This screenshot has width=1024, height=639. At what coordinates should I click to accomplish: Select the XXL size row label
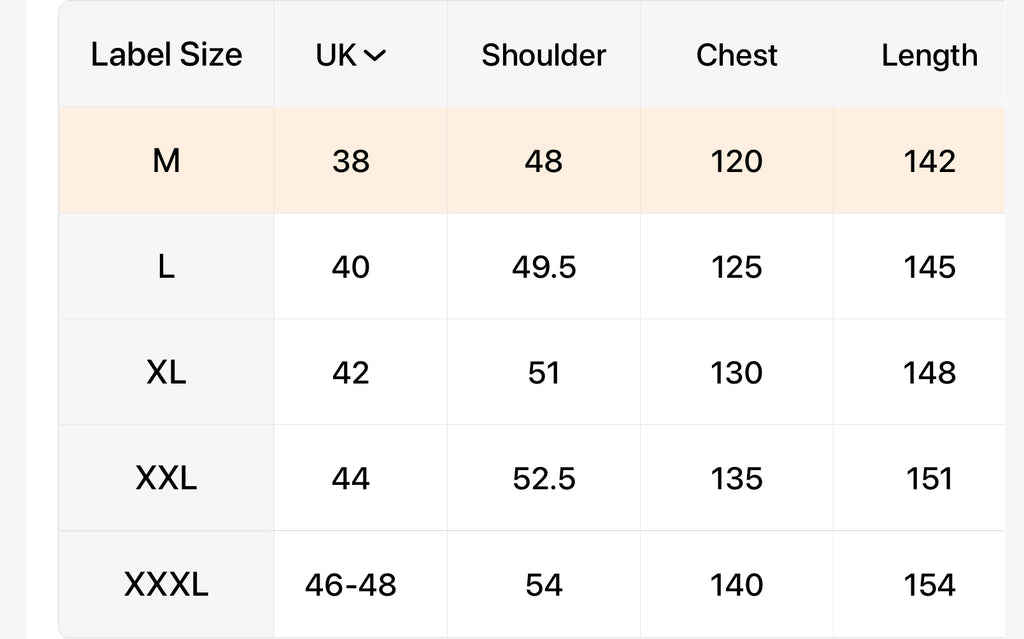167,478
